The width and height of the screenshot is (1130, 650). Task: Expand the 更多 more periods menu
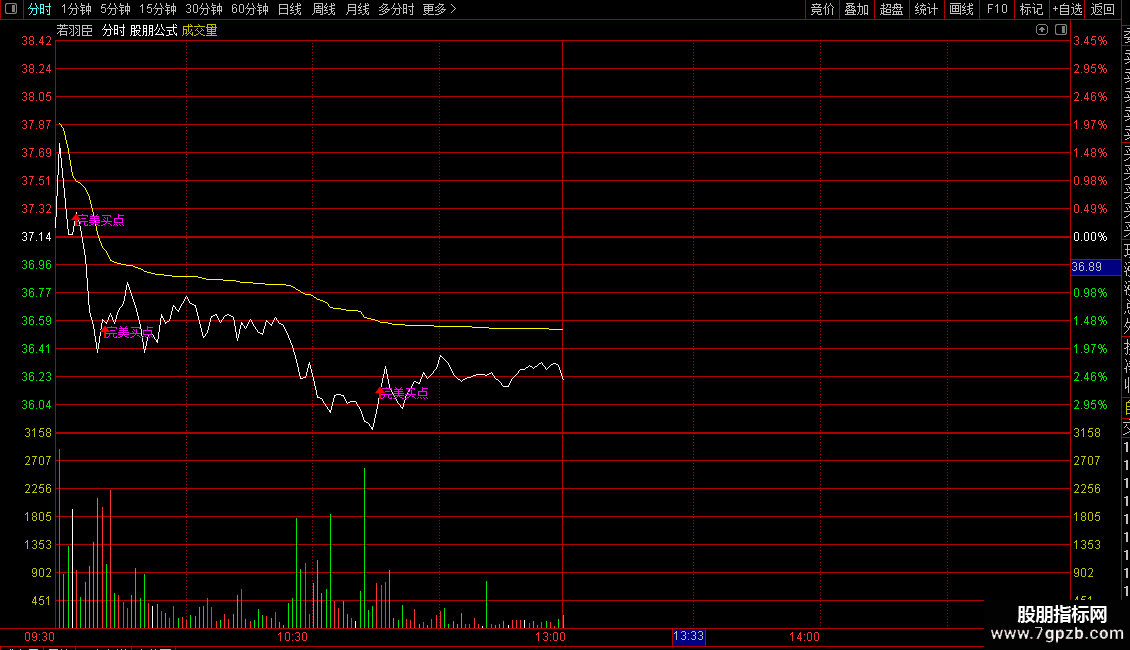439,9
